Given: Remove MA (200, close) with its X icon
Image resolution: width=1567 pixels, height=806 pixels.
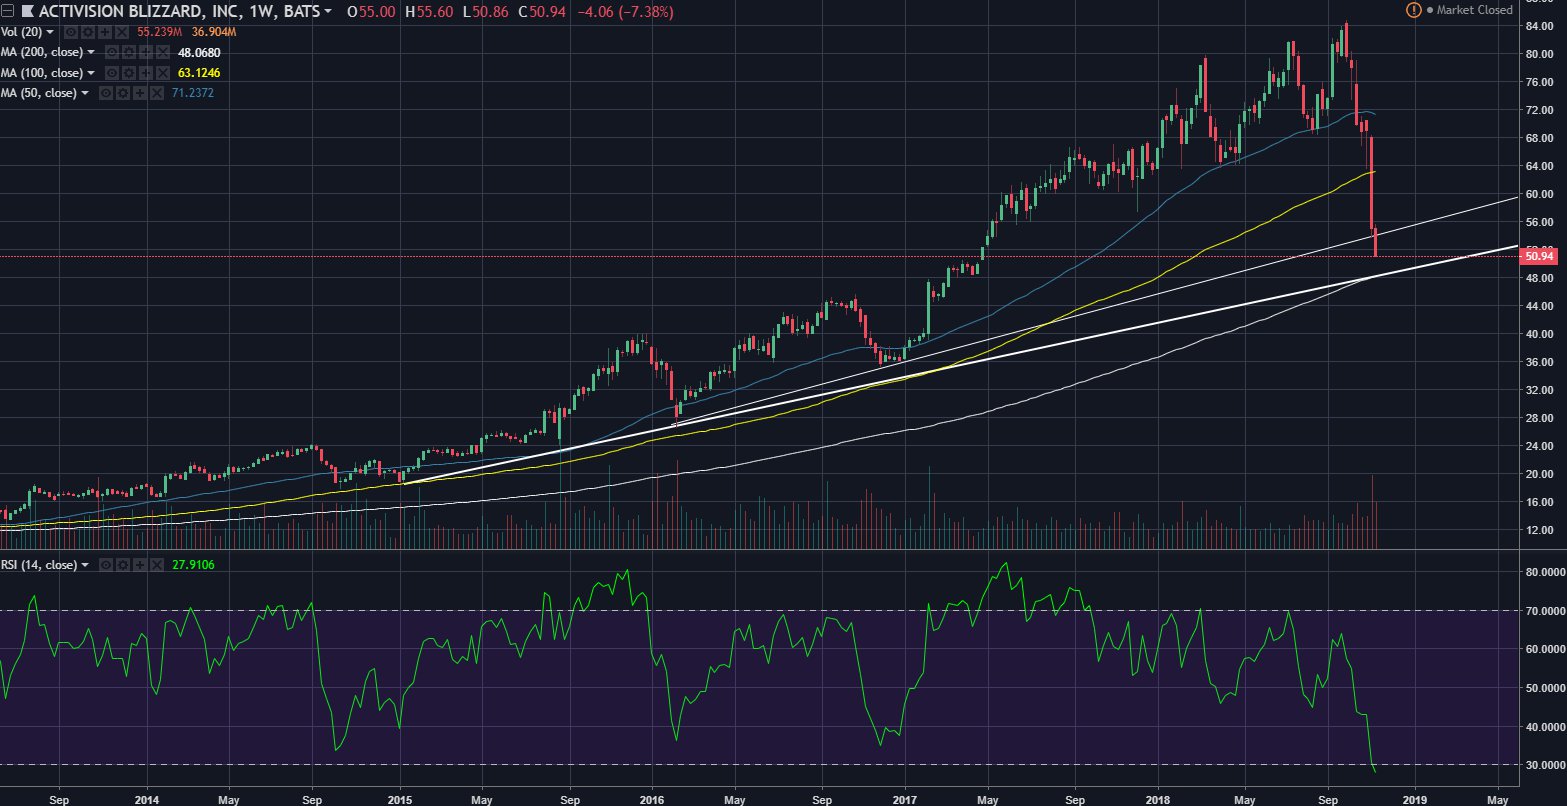Looking at the screenshot, I should pyautogui.click(x=162, y=52).
